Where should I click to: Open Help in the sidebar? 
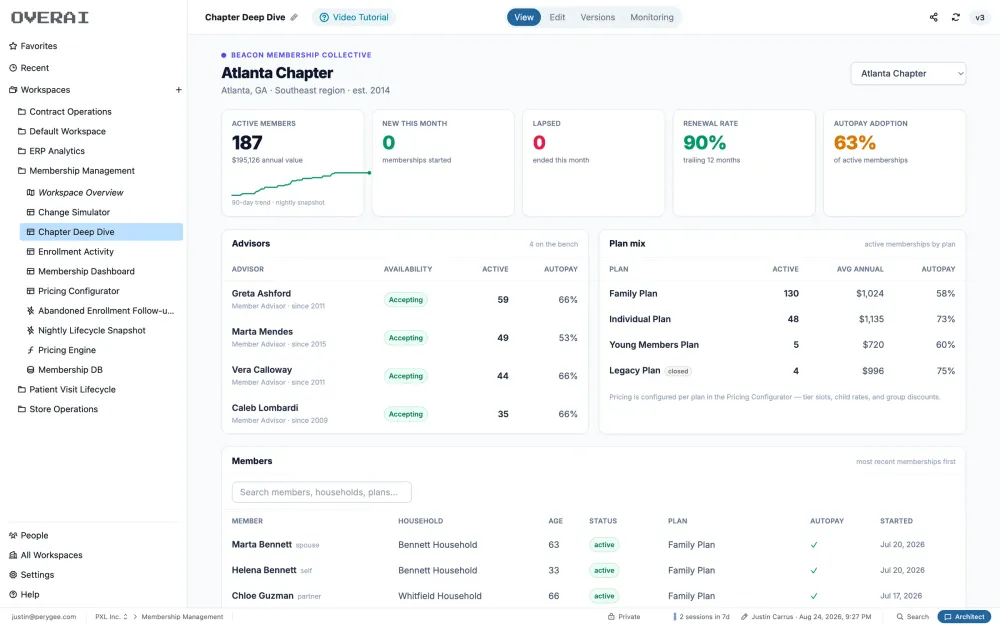tap(24, 594)
